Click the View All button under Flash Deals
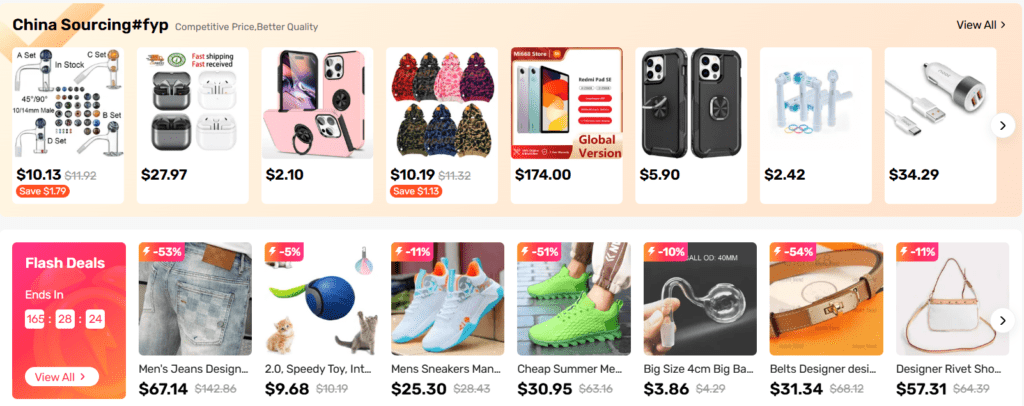 point(62,377)
